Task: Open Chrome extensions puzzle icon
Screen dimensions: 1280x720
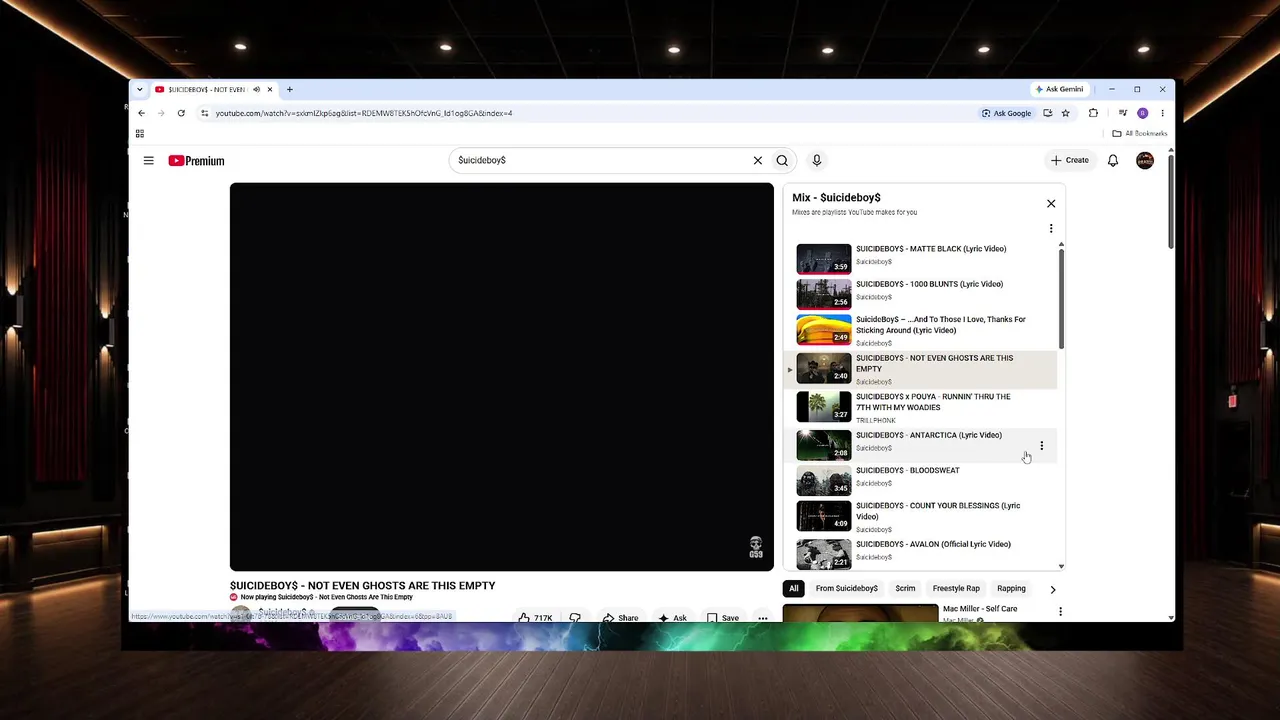Action: pos(1093,113)
